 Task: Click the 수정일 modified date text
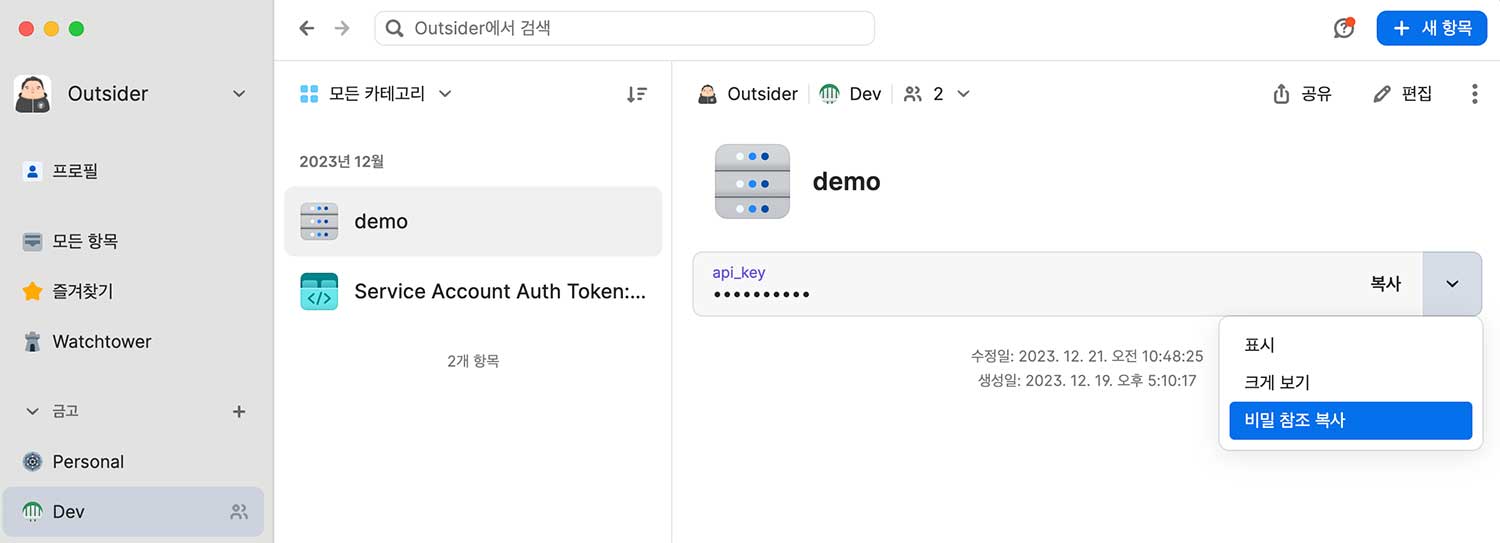click(x=1087, y=356)
